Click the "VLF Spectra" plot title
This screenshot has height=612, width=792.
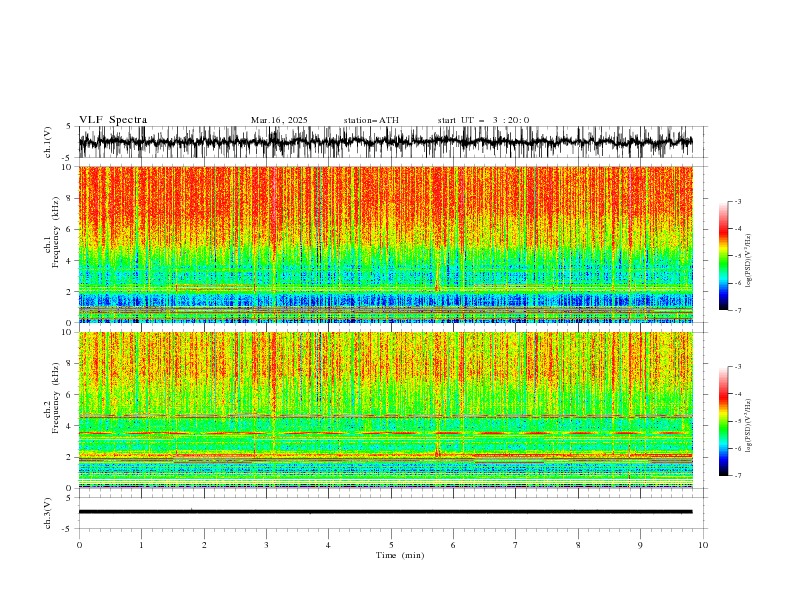(x=113, y=120)
